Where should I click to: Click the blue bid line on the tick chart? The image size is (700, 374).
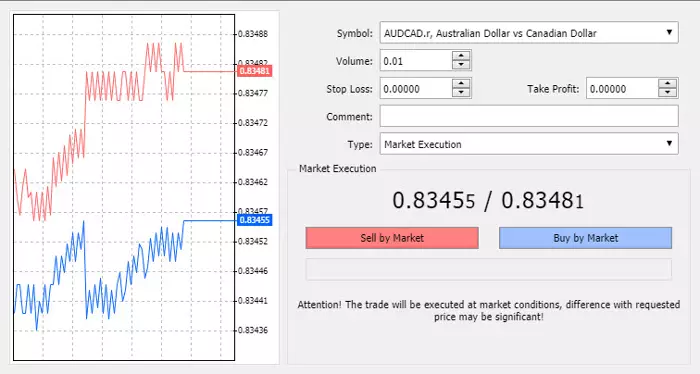pos(209,220)
